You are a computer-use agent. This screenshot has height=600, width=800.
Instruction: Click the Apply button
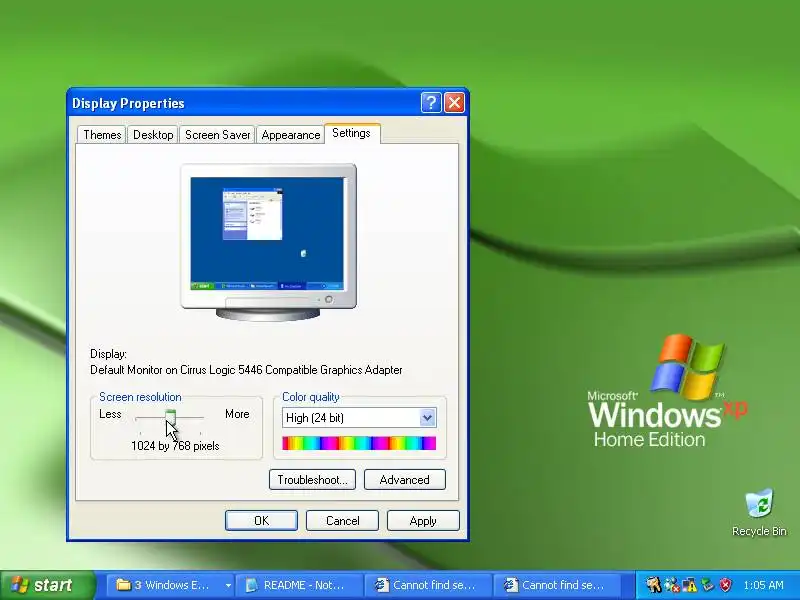[423, 520]
